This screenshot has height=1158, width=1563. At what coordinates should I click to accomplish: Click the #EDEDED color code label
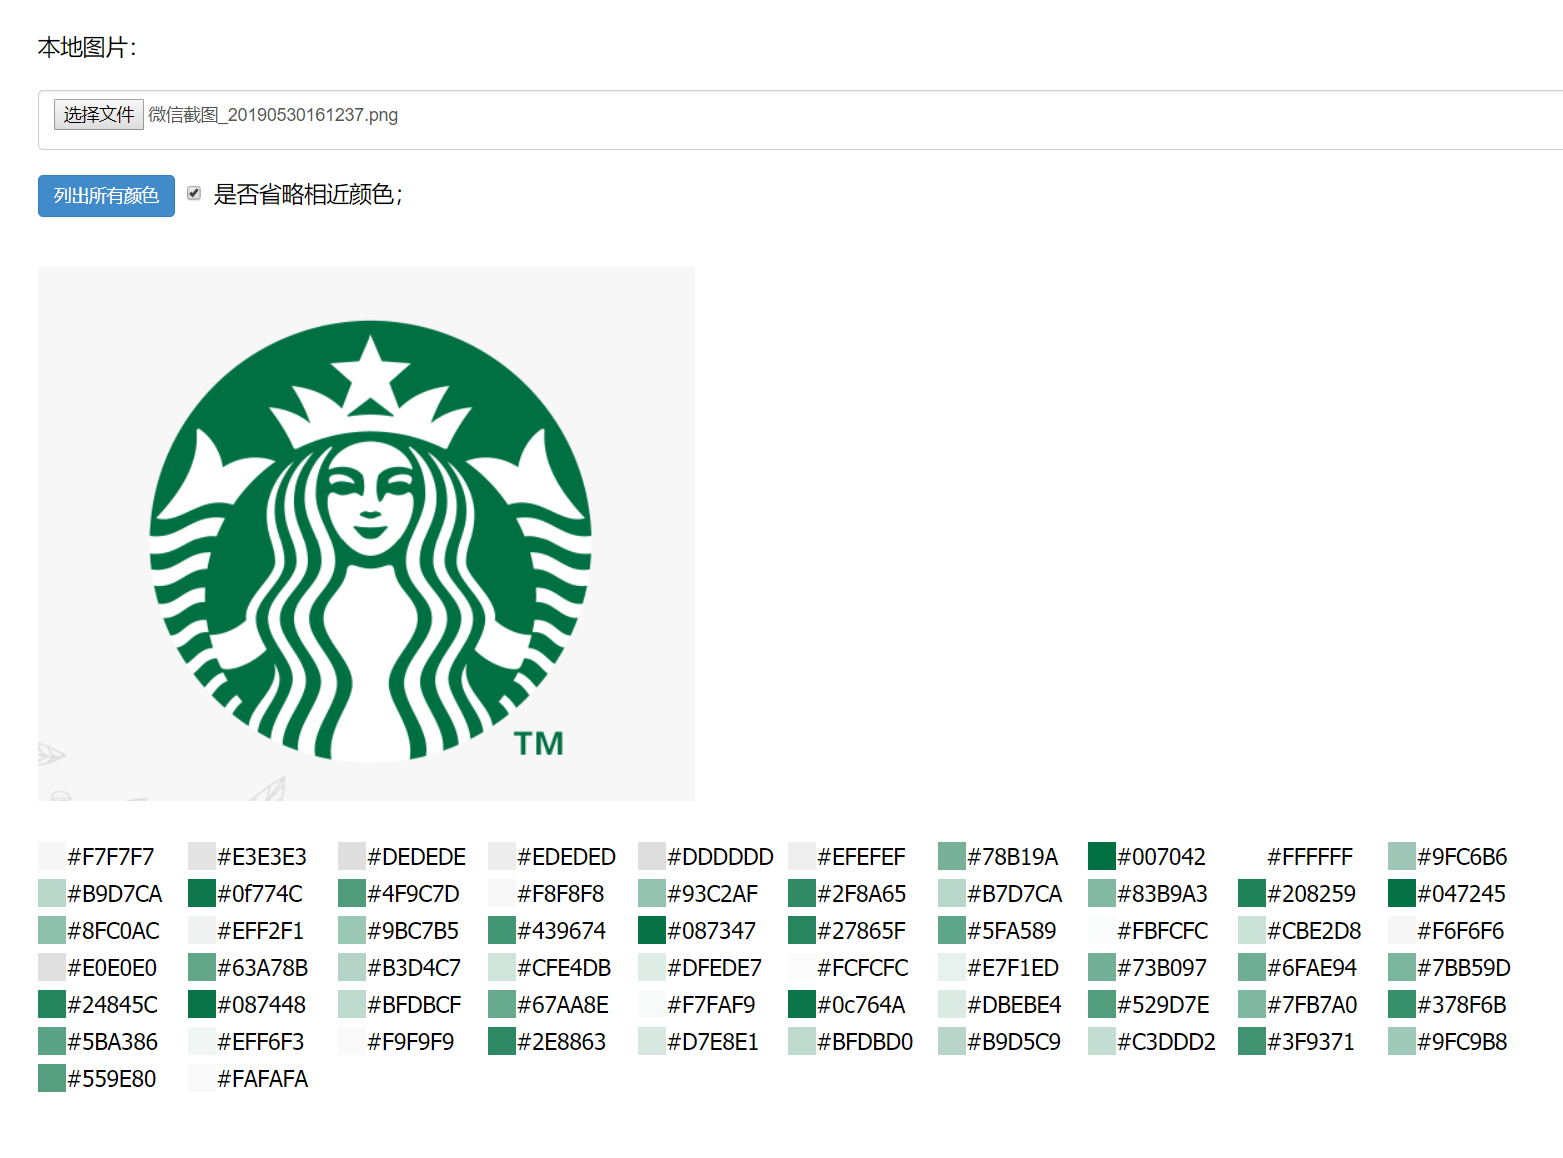pos(566,857)
